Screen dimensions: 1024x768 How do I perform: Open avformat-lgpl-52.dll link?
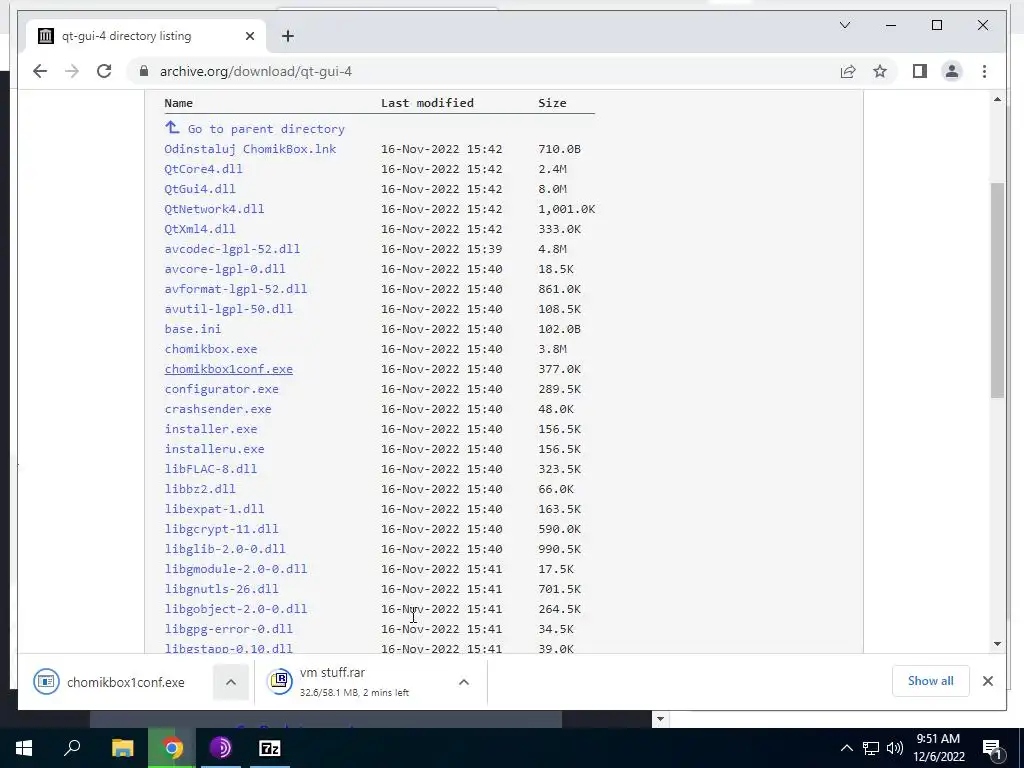pyautogui.click(x=236, y=289)
